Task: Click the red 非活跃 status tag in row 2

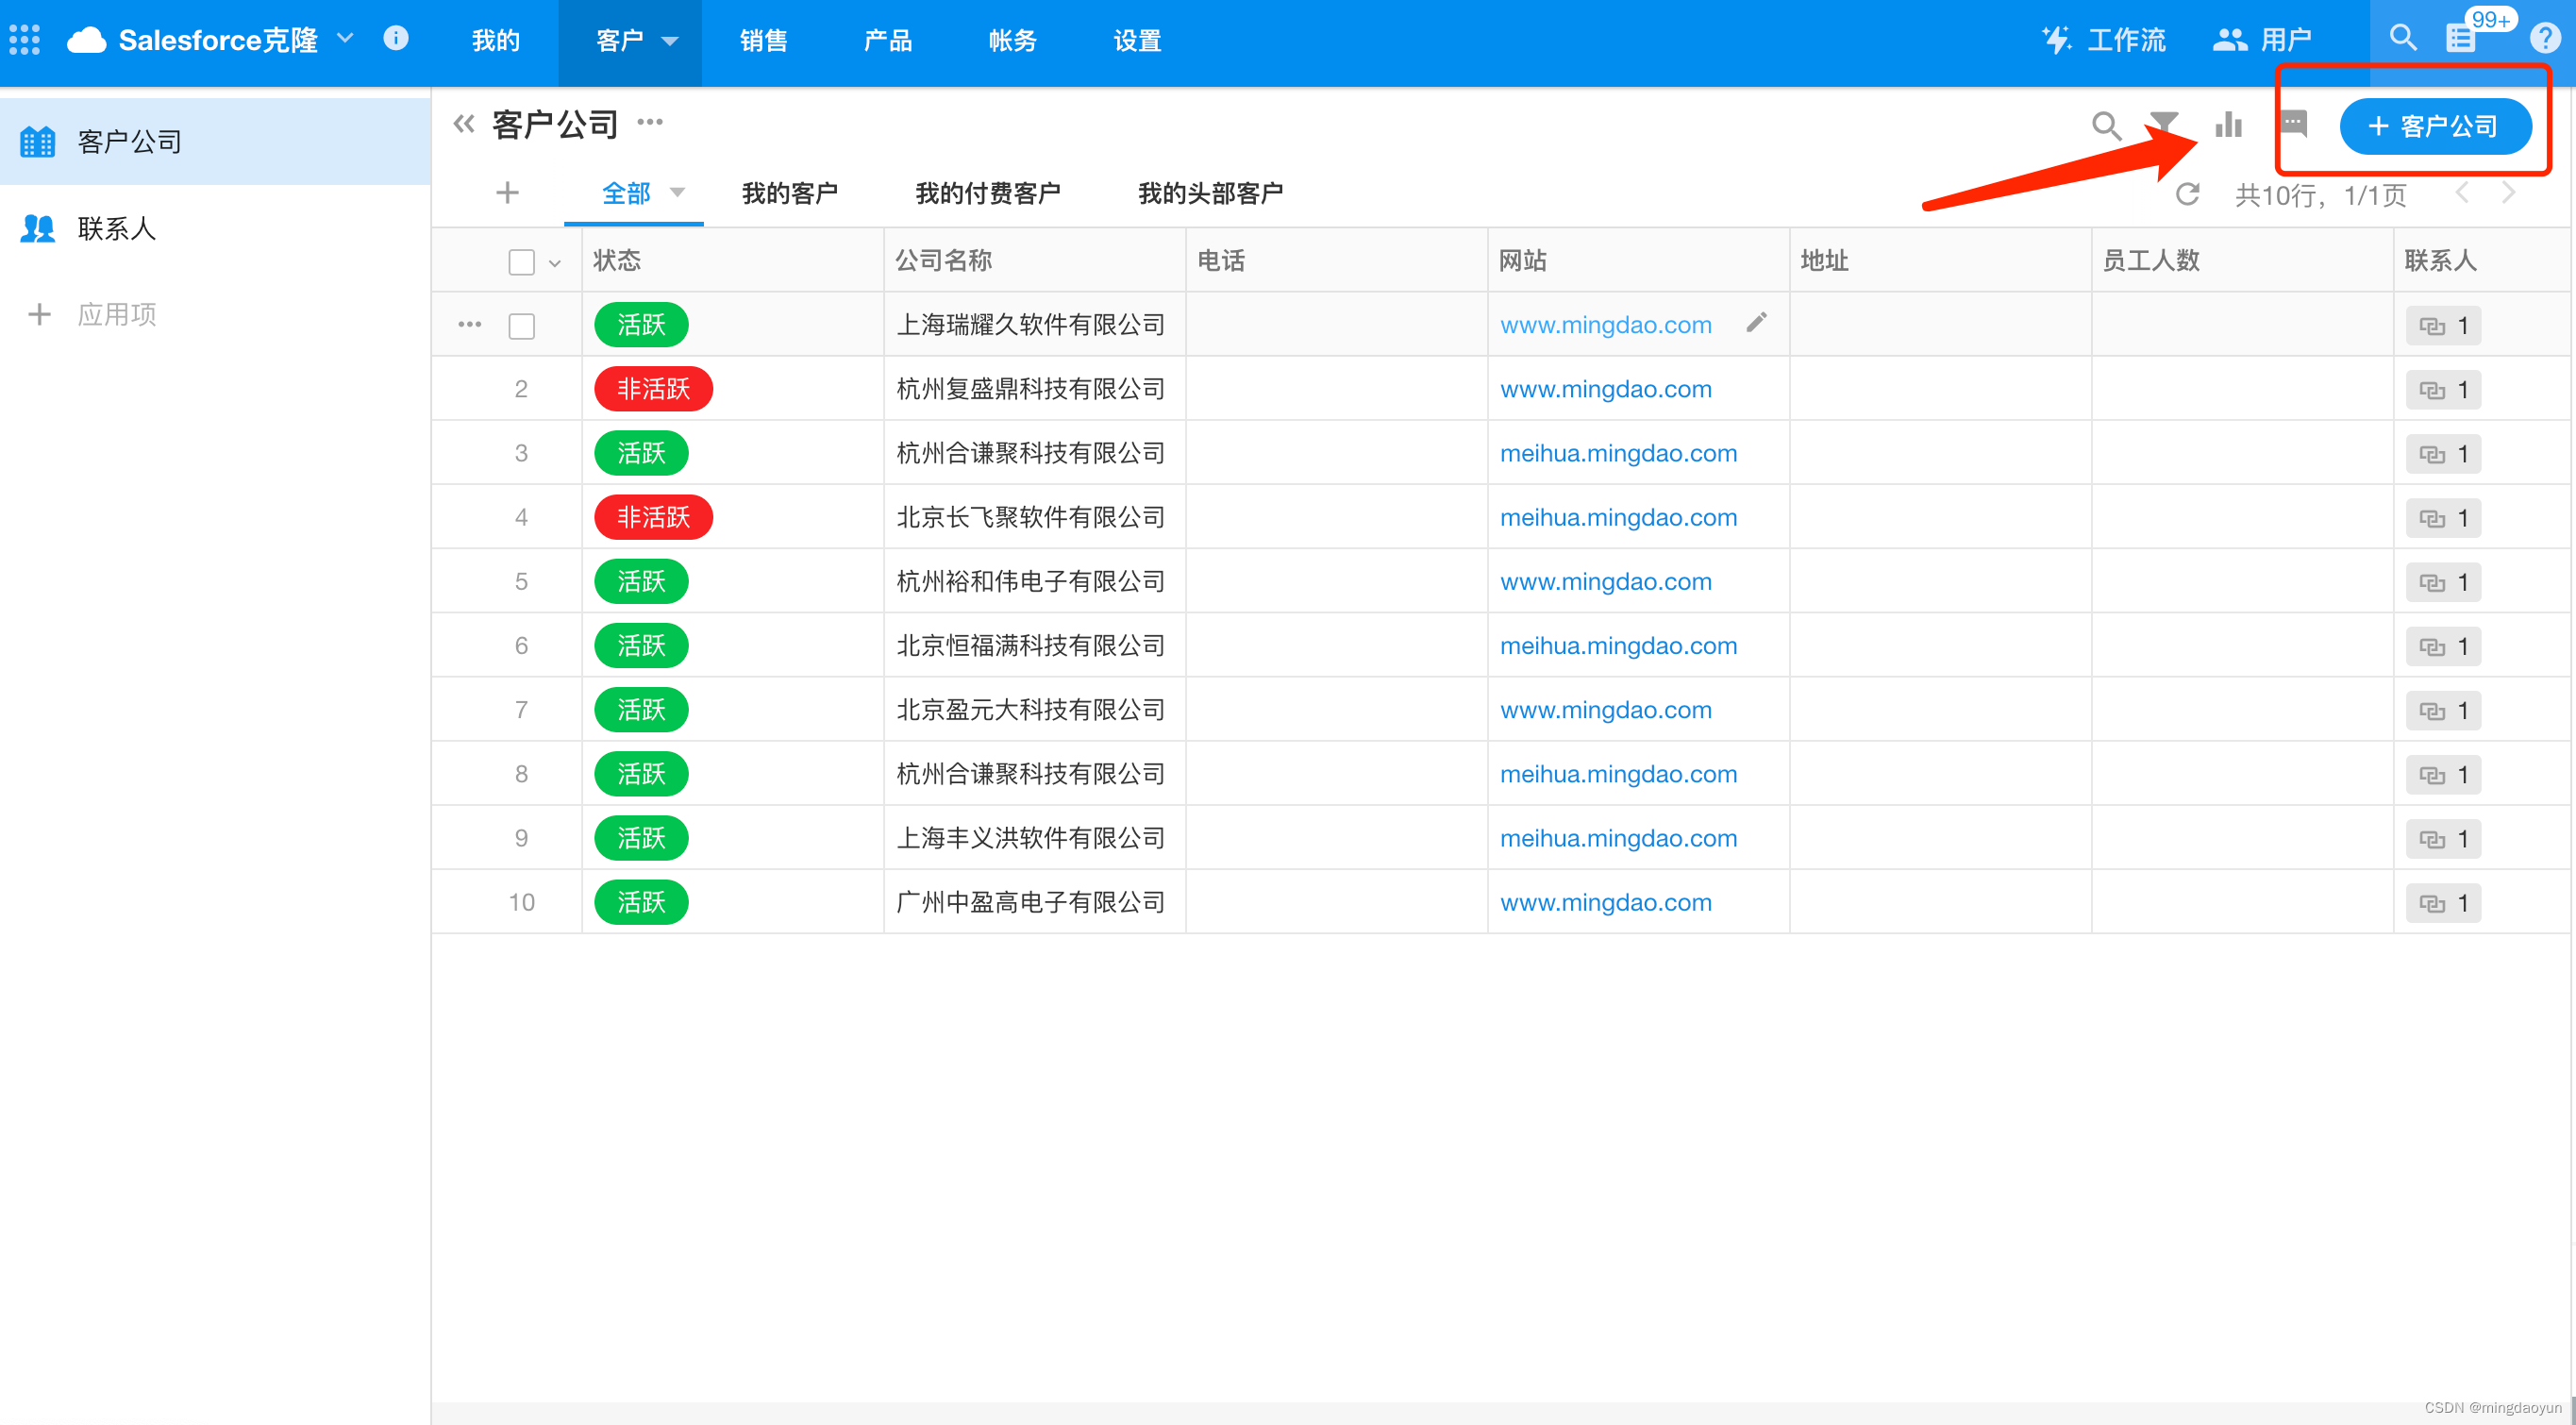Action: tap(652, 389)
